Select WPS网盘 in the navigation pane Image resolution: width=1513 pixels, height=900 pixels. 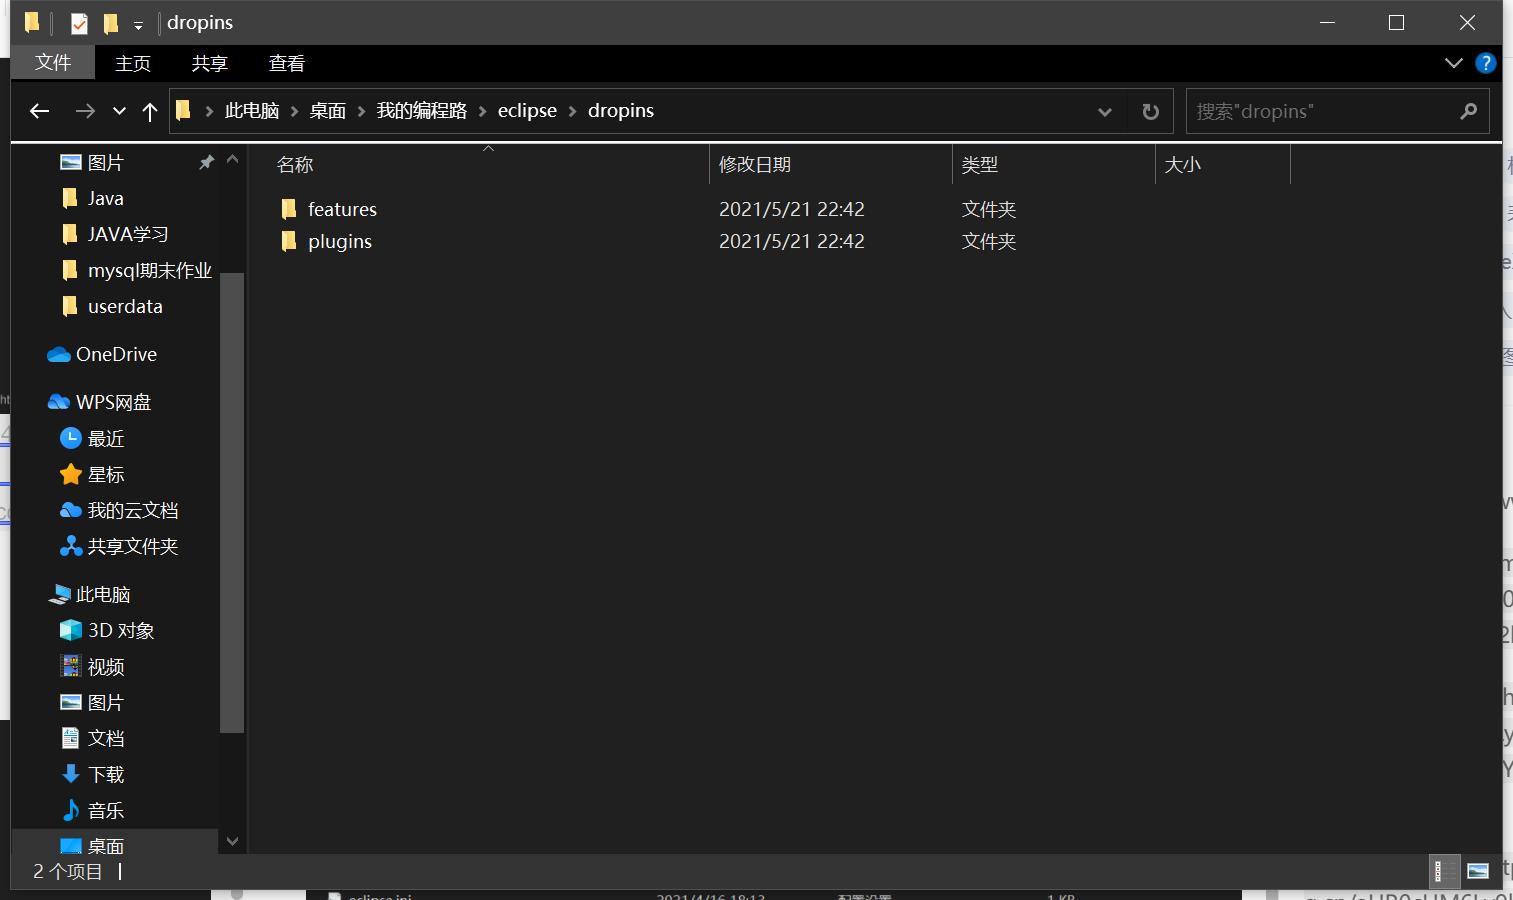[113, 402]
